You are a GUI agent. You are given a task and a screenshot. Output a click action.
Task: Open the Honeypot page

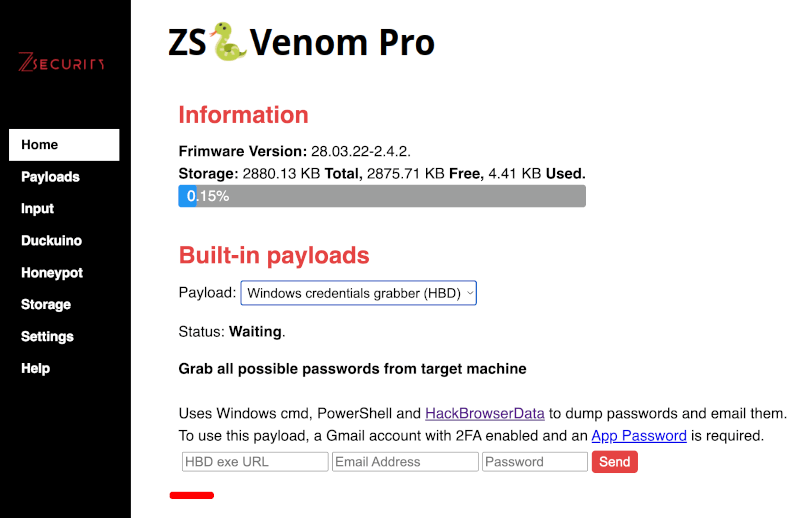click(x=52, y=273)
